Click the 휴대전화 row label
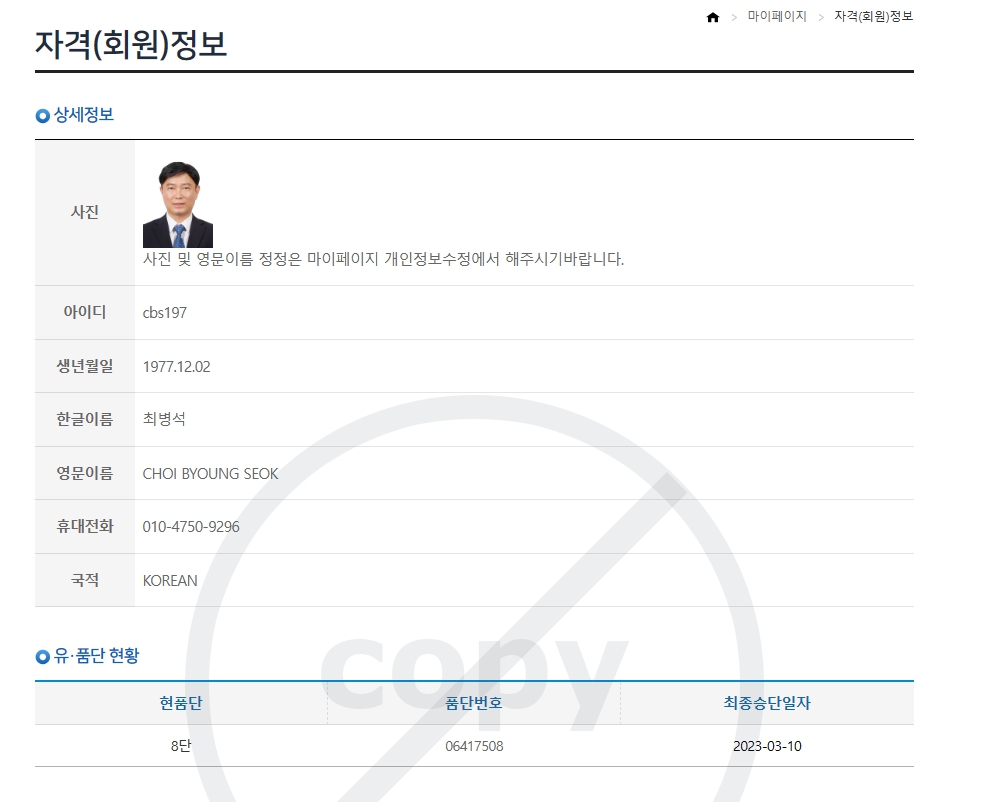This screenshot has width=985, height=802. click(85, 526)
